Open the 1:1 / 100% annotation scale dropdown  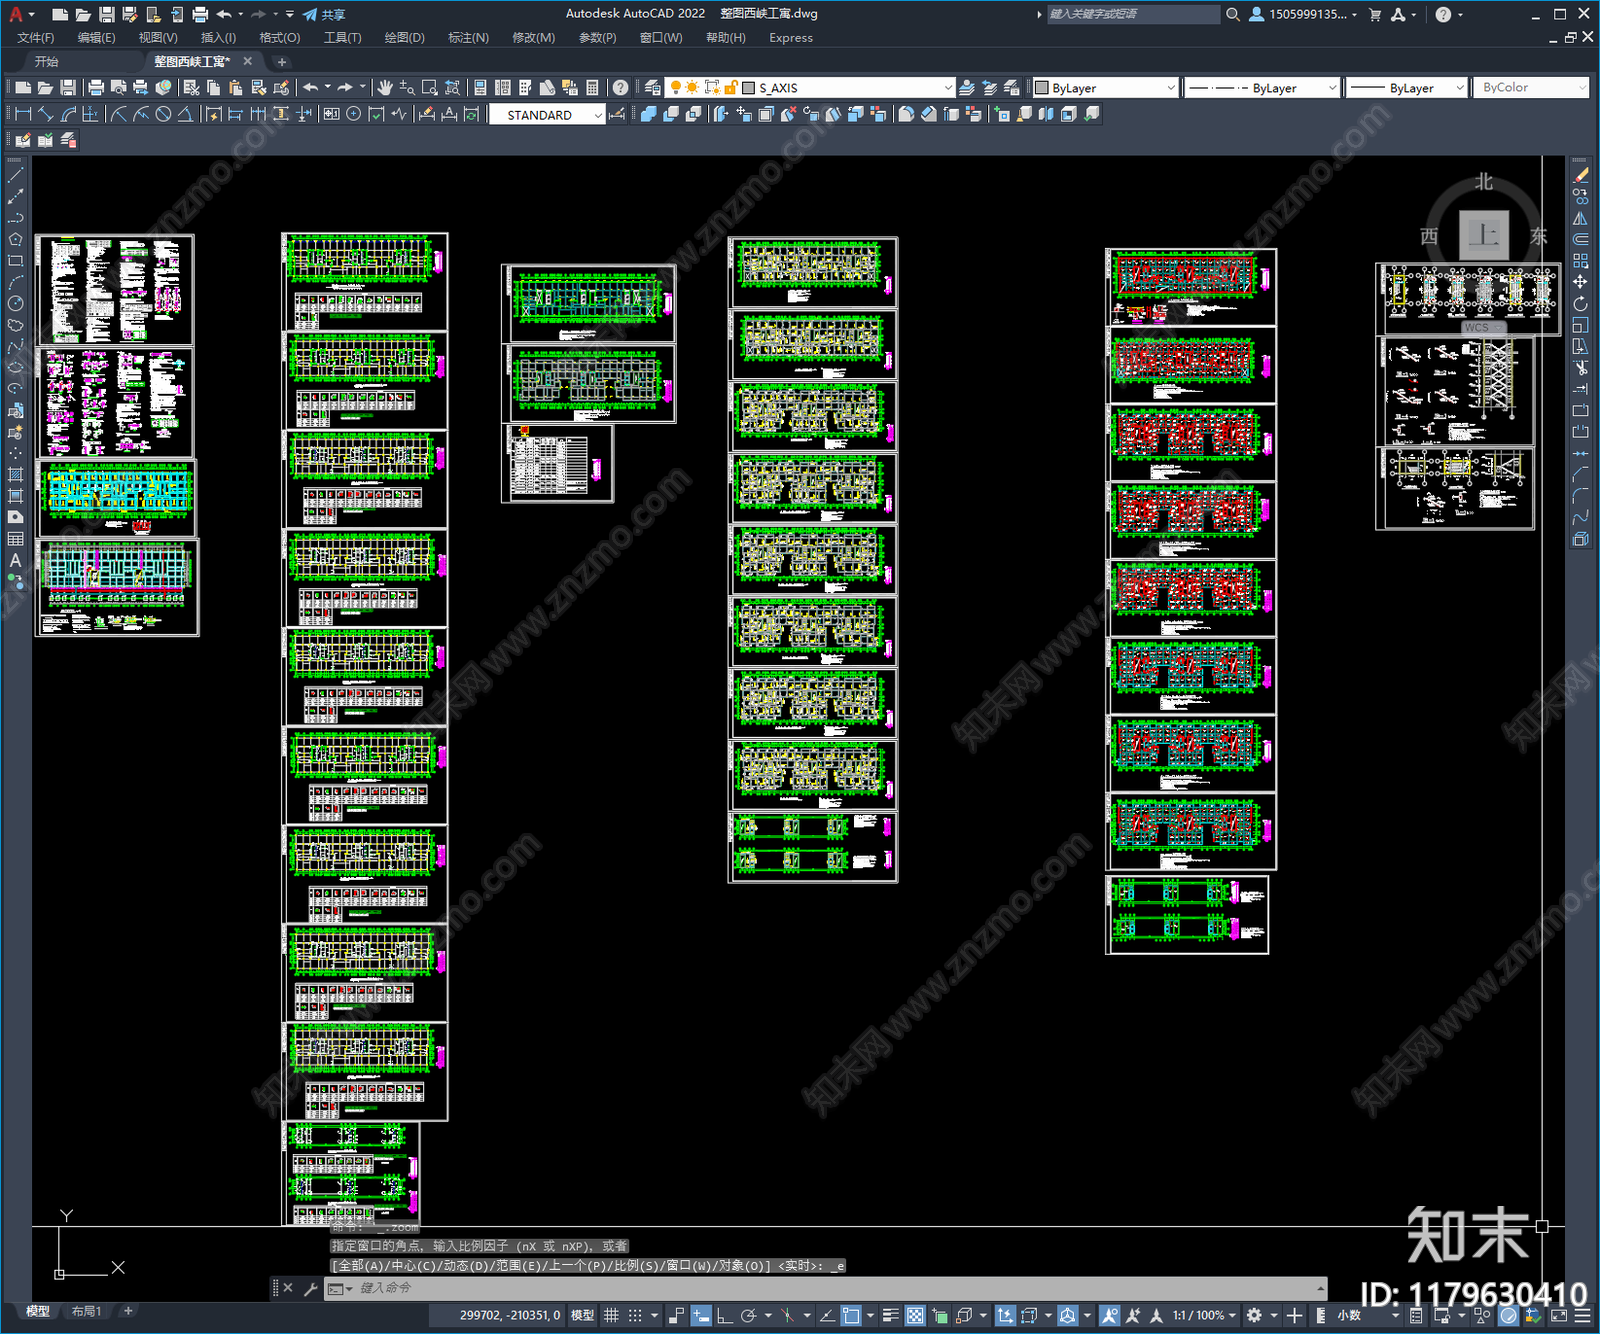(1205, 1315)
